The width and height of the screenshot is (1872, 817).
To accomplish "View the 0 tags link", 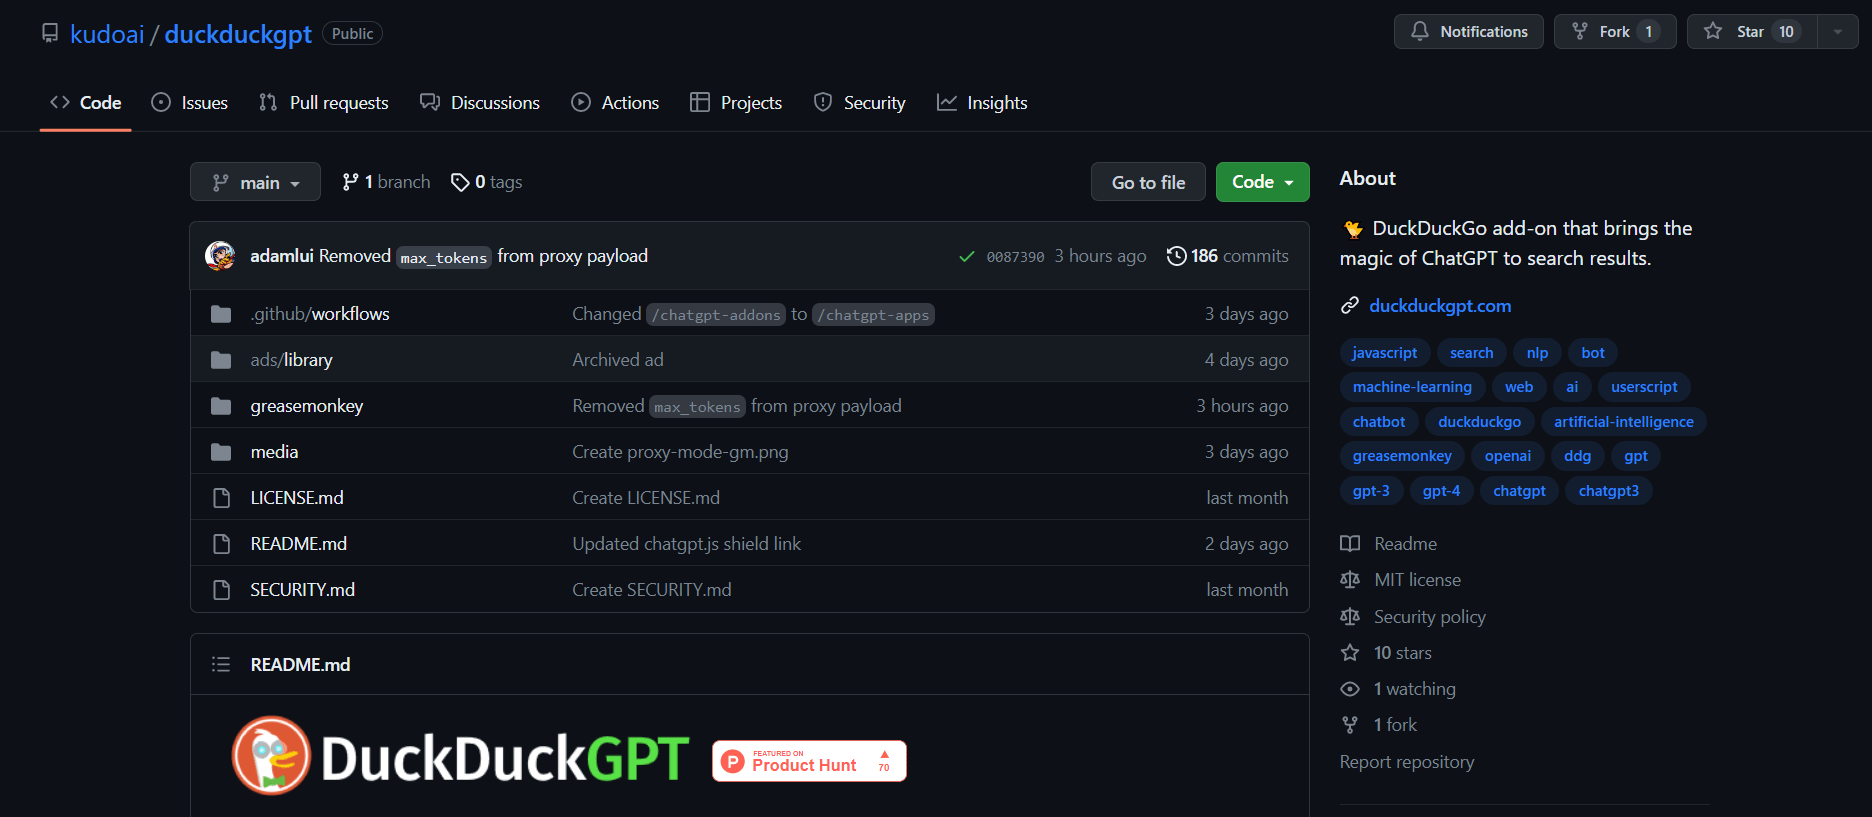I will pos(487,182).
